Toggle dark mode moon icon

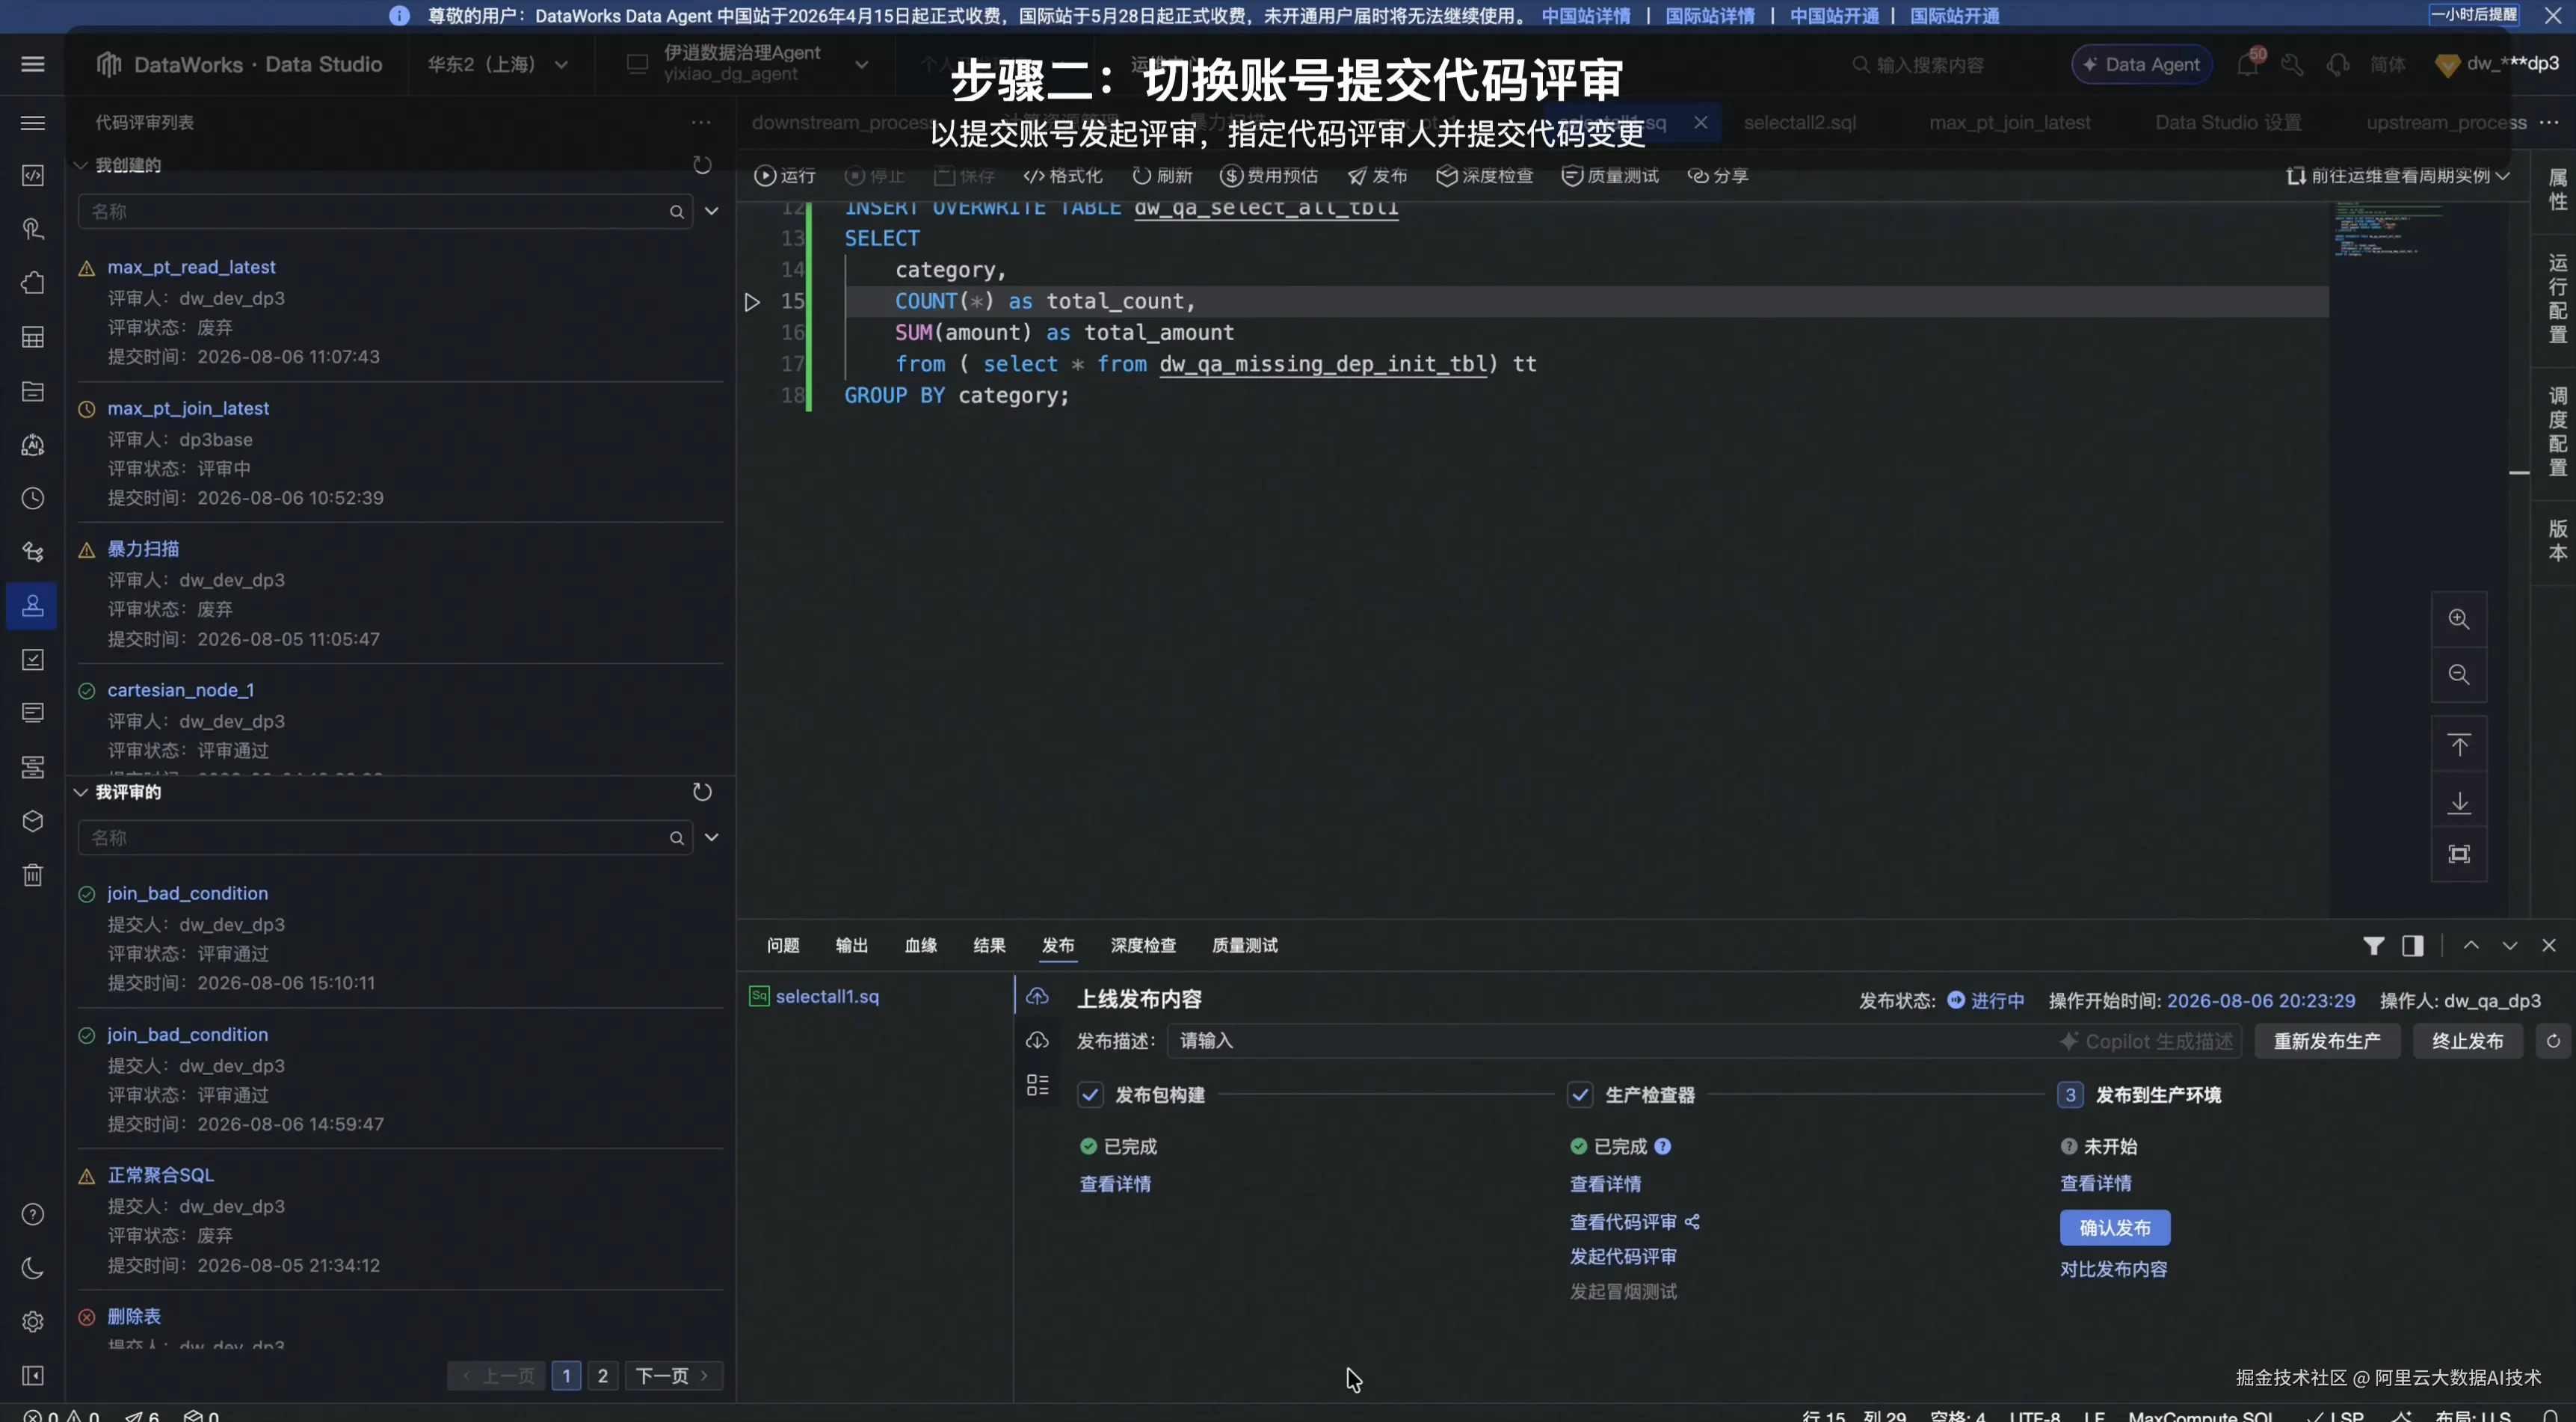pyautogui.click(x=33, y=1268)
